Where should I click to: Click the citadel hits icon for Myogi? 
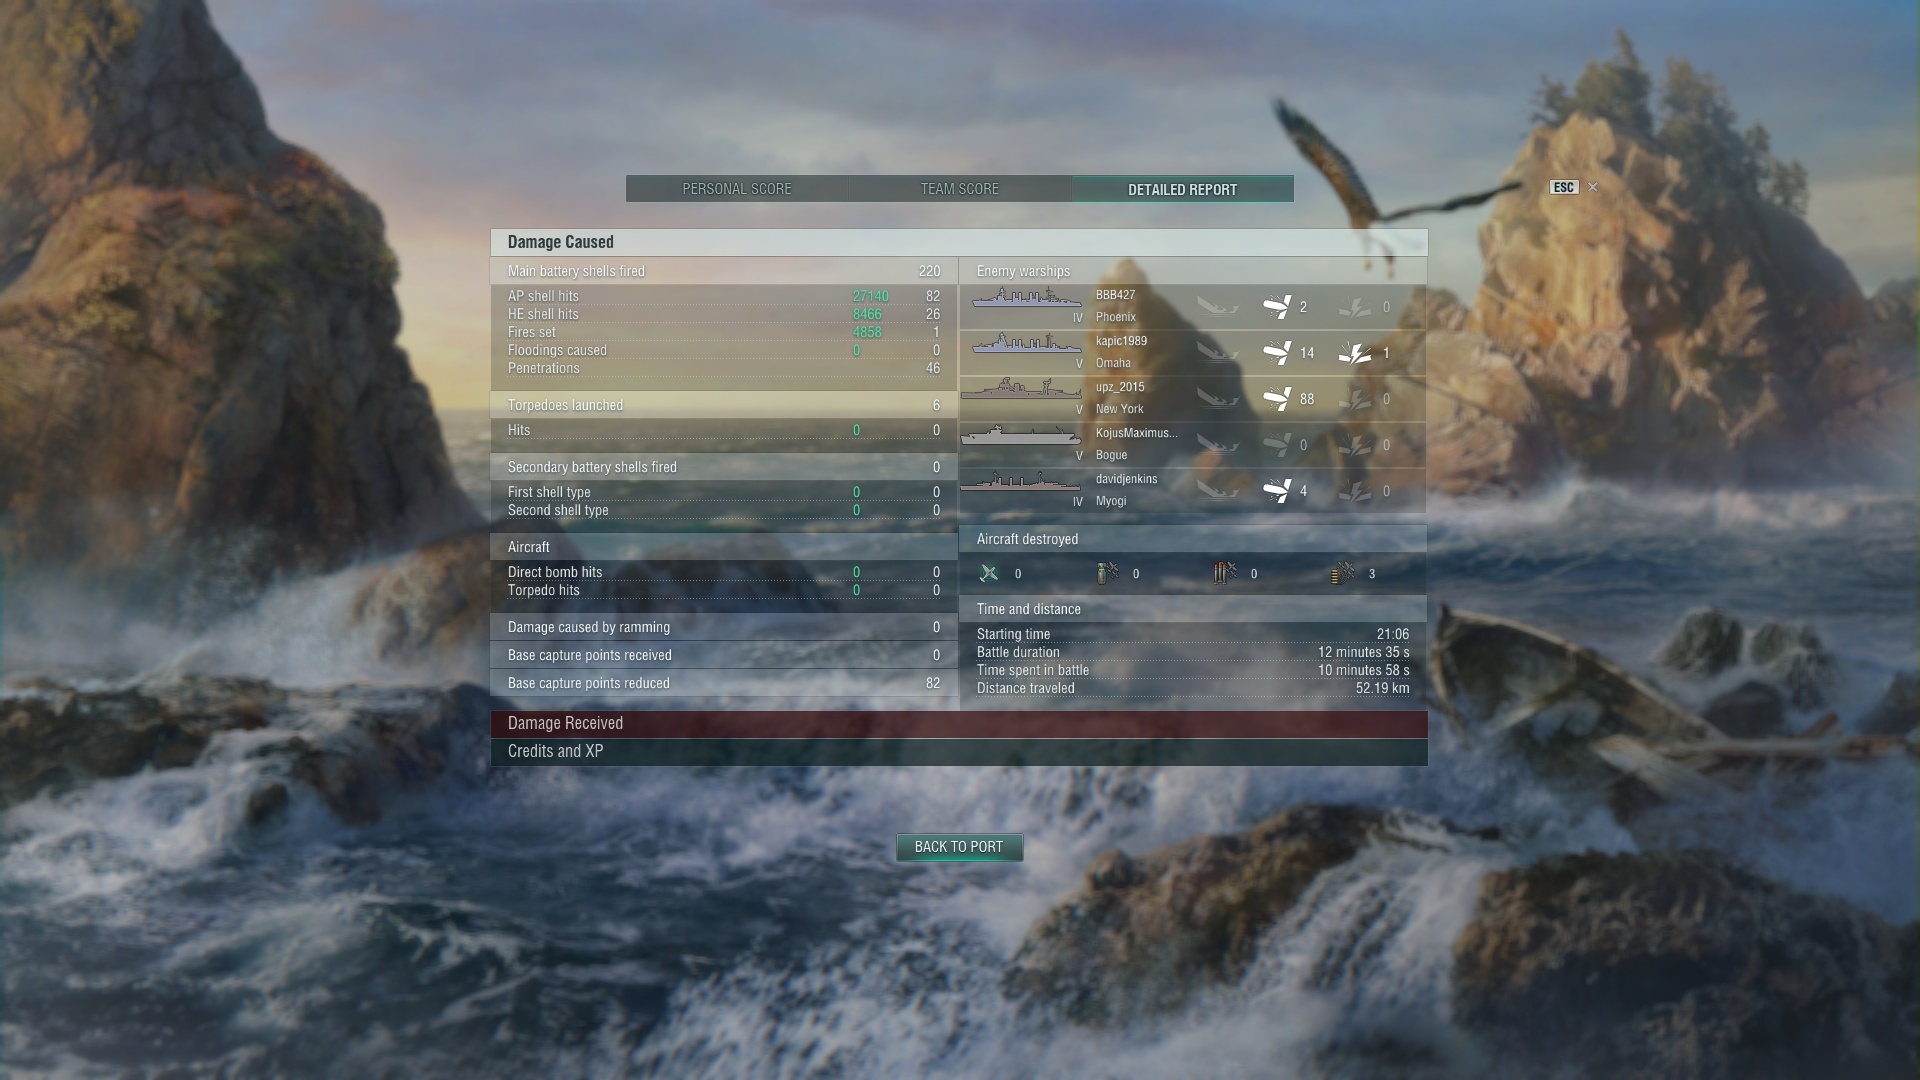(1355, 491)
